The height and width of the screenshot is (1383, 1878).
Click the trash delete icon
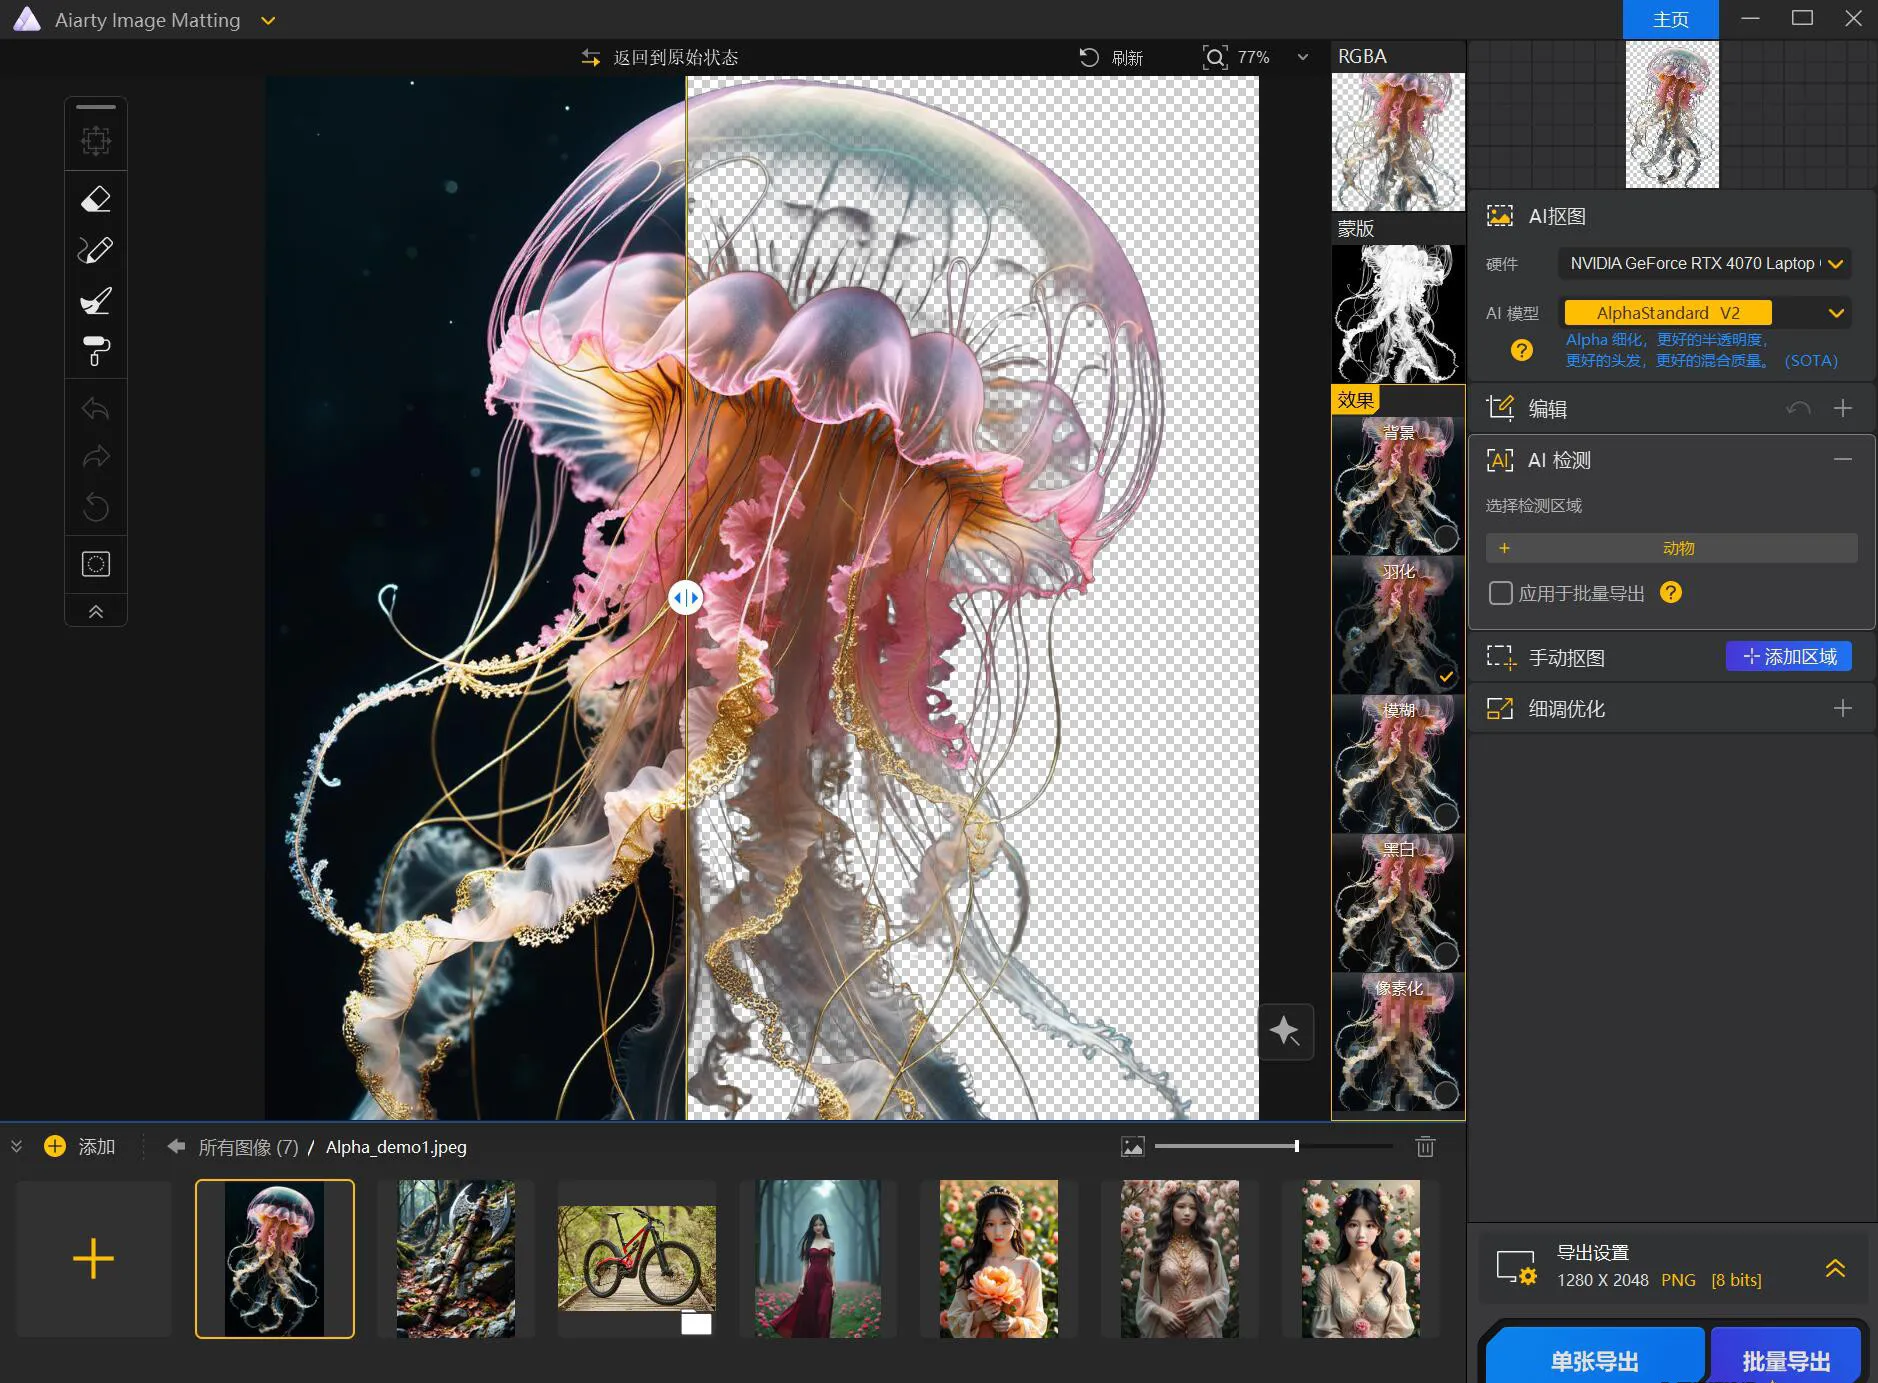tap(1425, 1147)
